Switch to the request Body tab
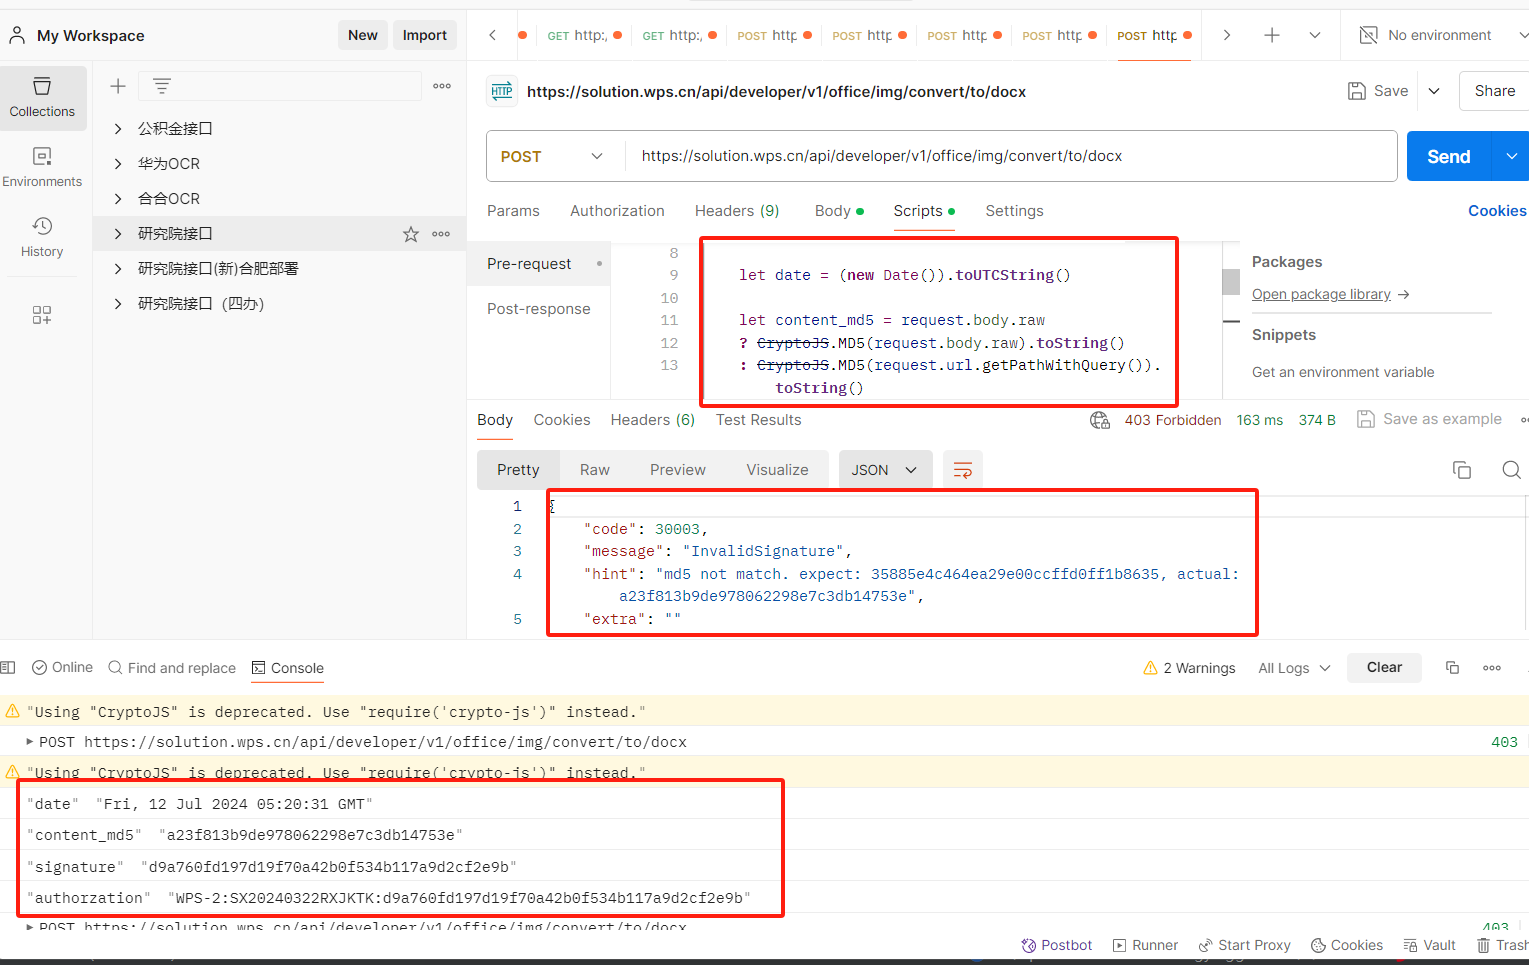The width and height of the screenshot is (1529, 965). coord(838,211)
